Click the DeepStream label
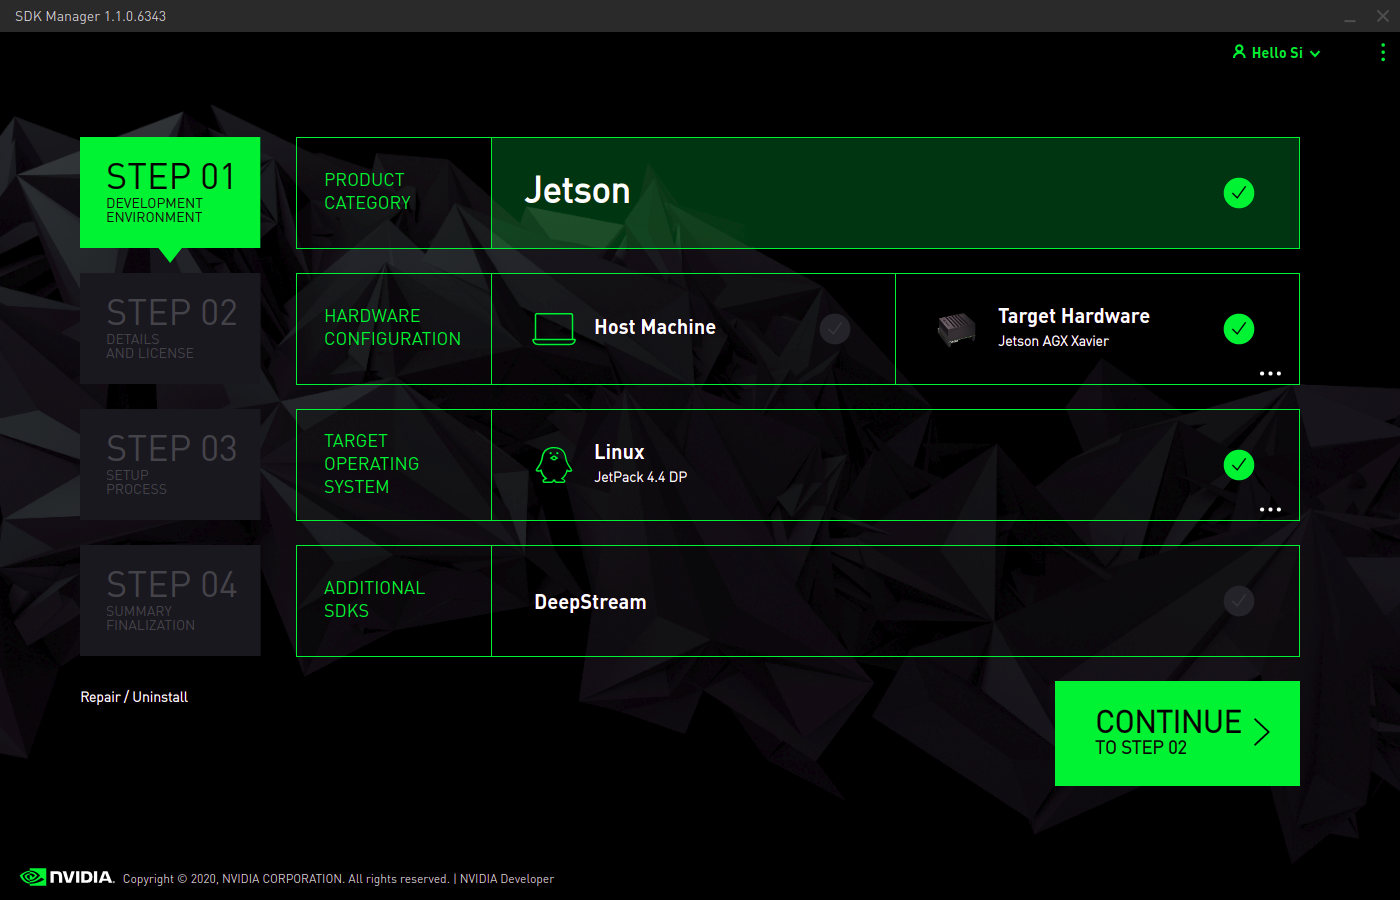The height and width of the screenshot is (900, 1400). pyautogui.click(x=590, y=602)
